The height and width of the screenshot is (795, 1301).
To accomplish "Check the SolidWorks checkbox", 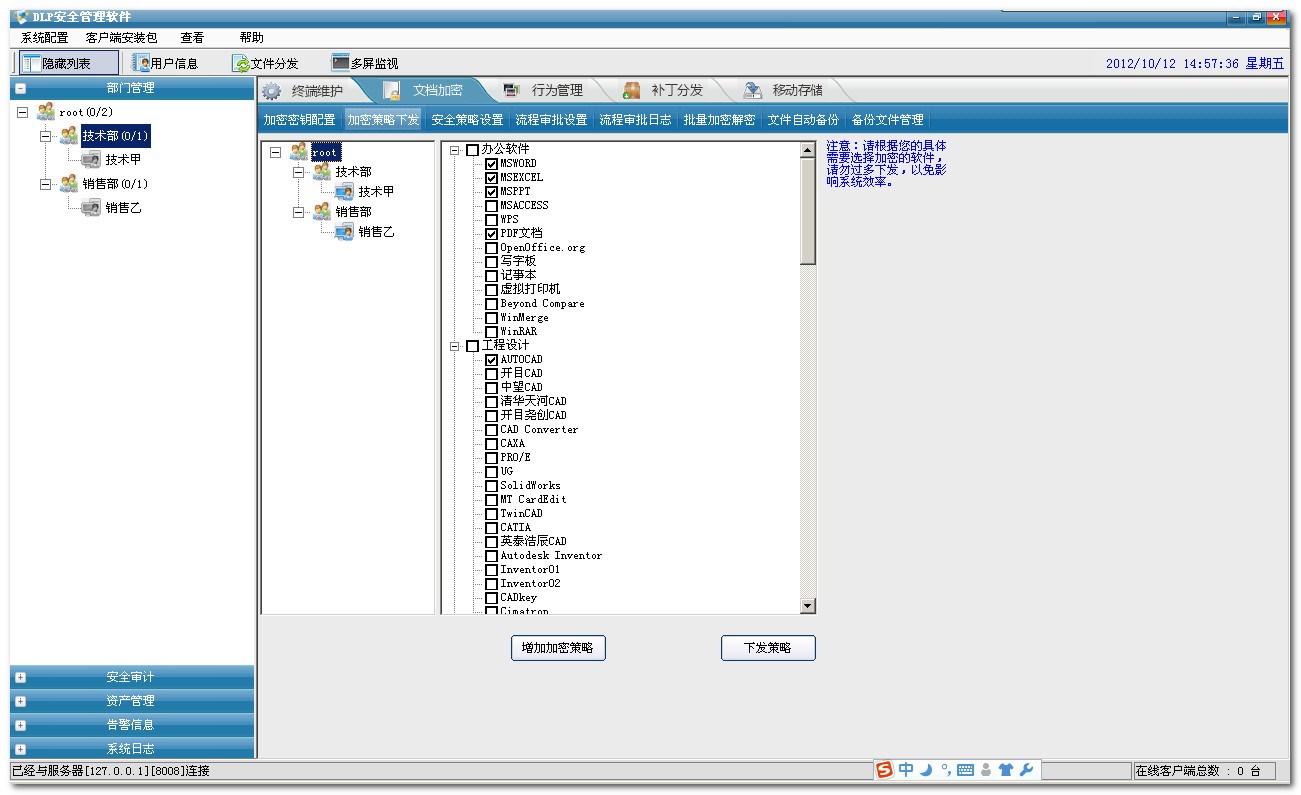I will (x=491, y=485).
